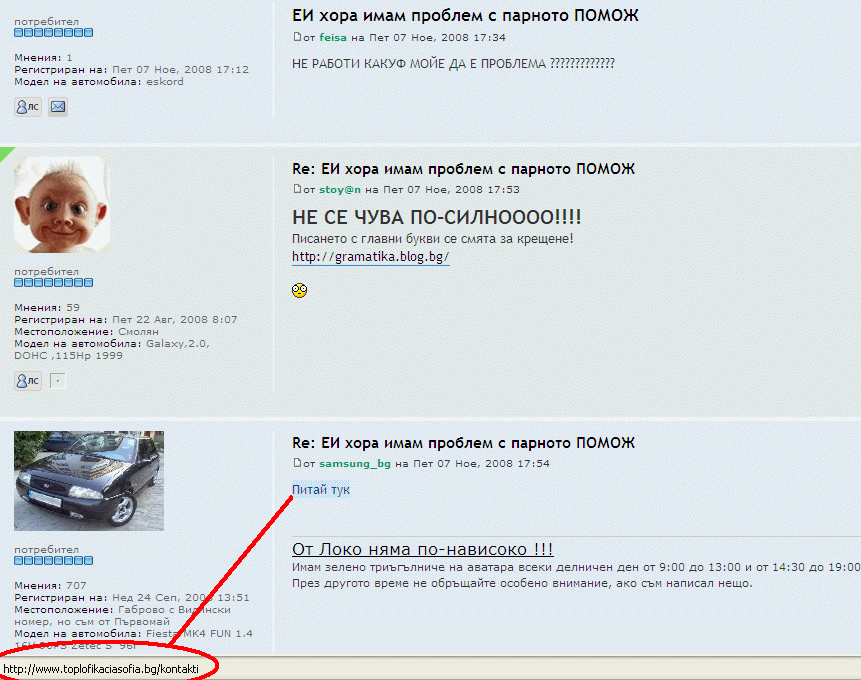Open stoy@n's reply title heading
Image resolution: width=861 pixels, height=680 pixels.
463,169
